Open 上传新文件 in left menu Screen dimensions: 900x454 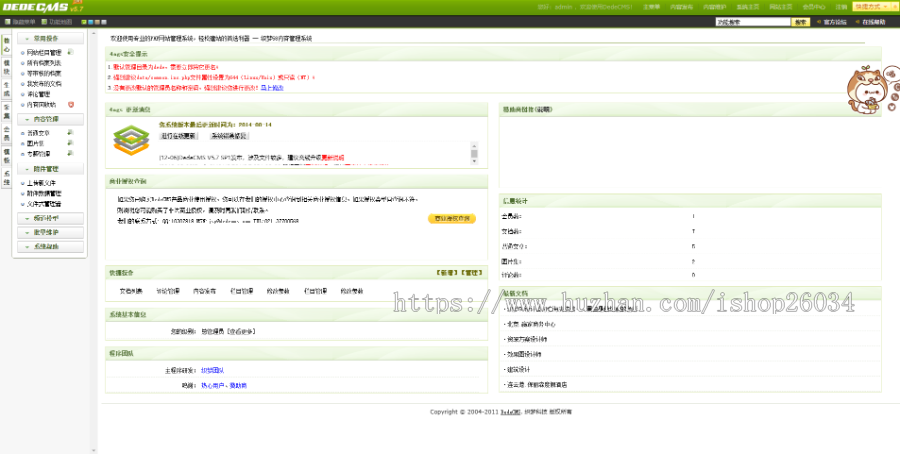coord(41,183)
